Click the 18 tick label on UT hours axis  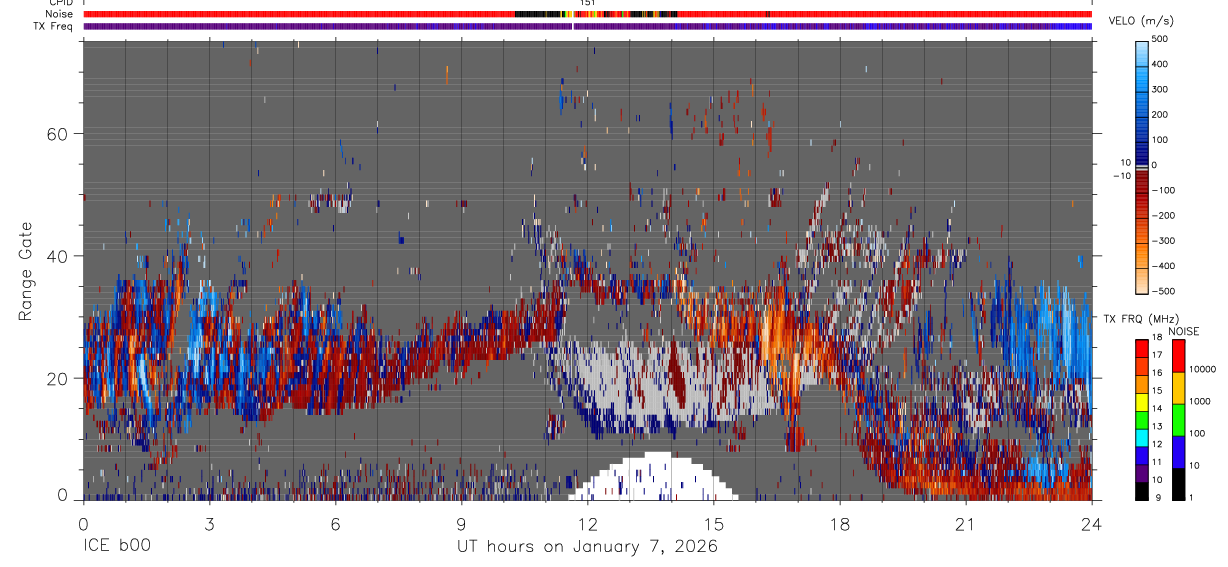[840, 524]
